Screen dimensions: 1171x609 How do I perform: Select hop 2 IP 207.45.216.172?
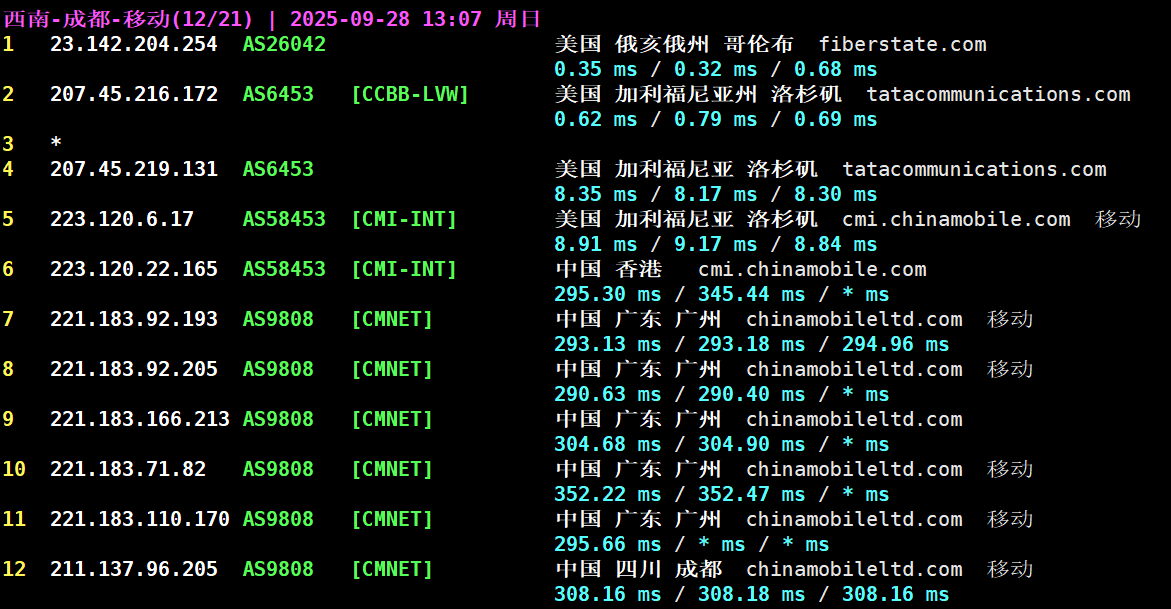pyautogui.click(x=134, y=94)
